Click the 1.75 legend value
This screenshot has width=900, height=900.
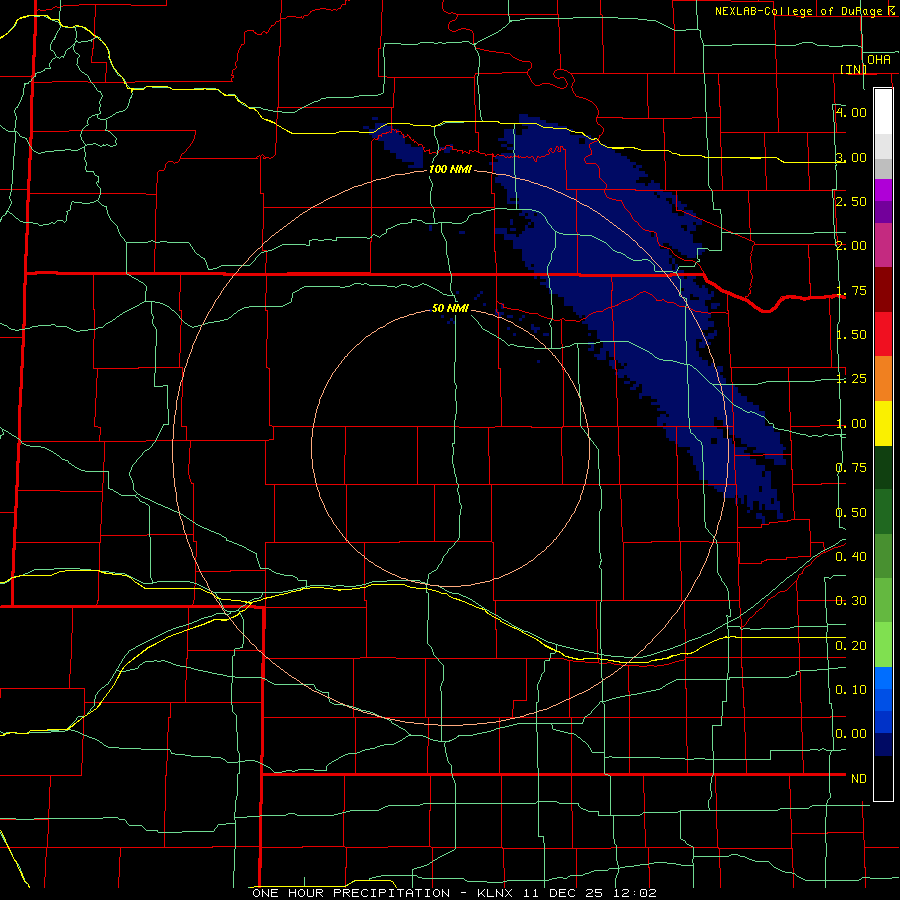tap(851, 290)
